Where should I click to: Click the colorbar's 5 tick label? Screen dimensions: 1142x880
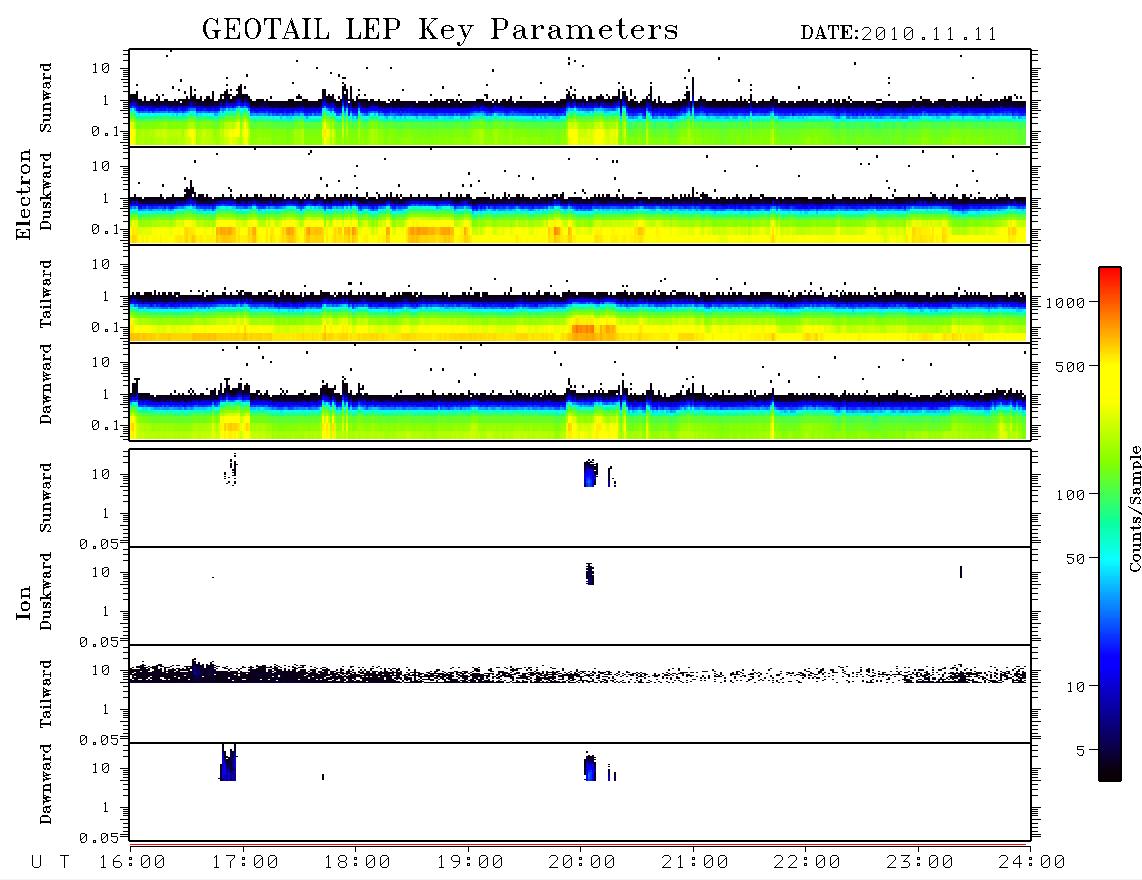[x=1080, y=751]
